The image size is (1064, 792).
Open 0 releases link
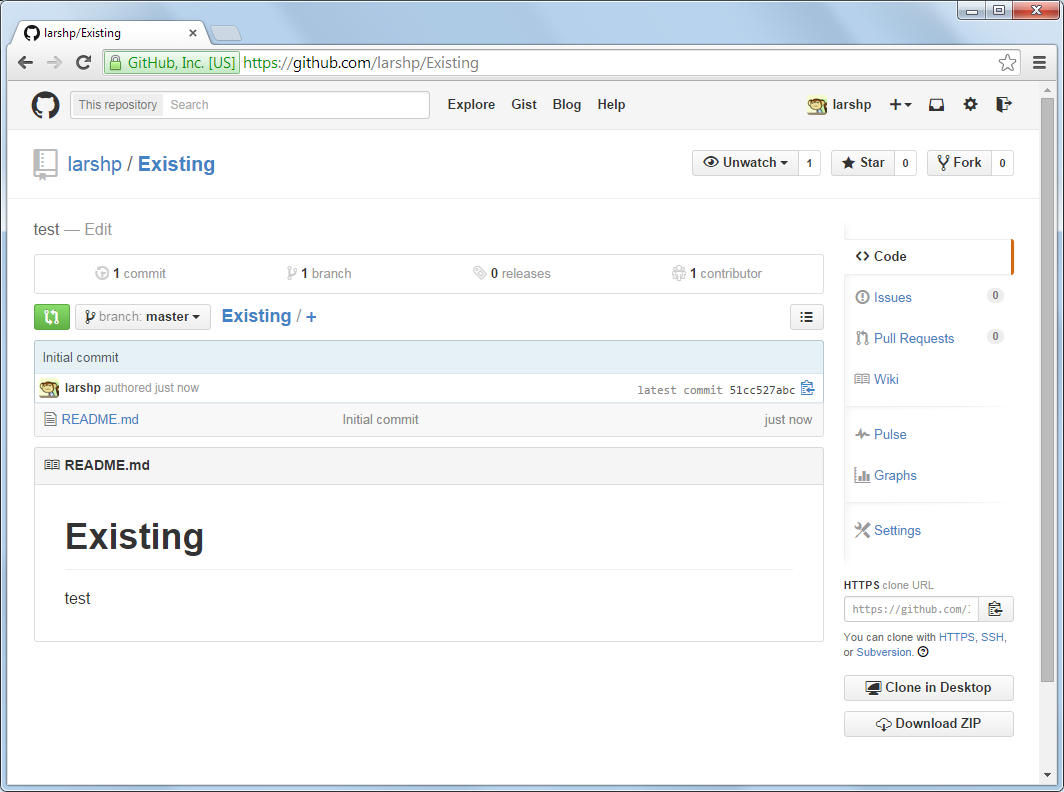pos(512,274)
